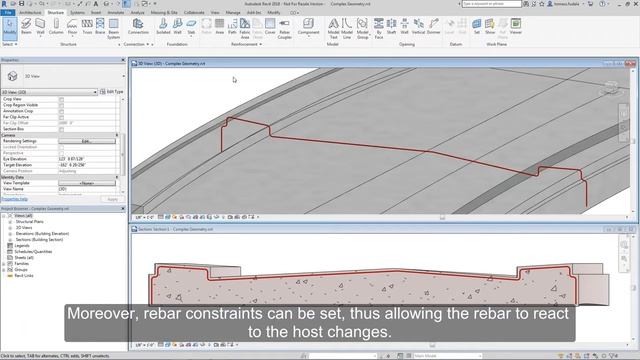The image size is (640, 360).
Task: Enable the Crop Region Visible checkbox
Action: coord(61,105)
